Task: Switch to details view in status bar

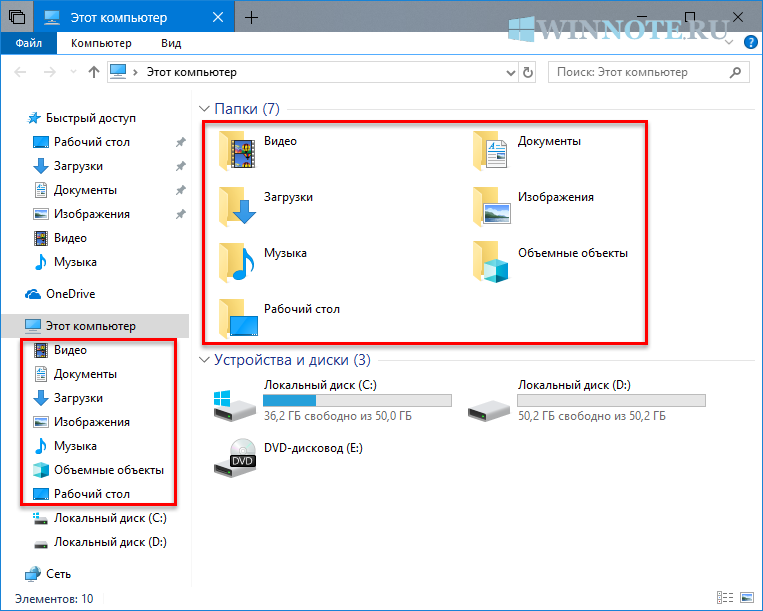Action: 725,597
